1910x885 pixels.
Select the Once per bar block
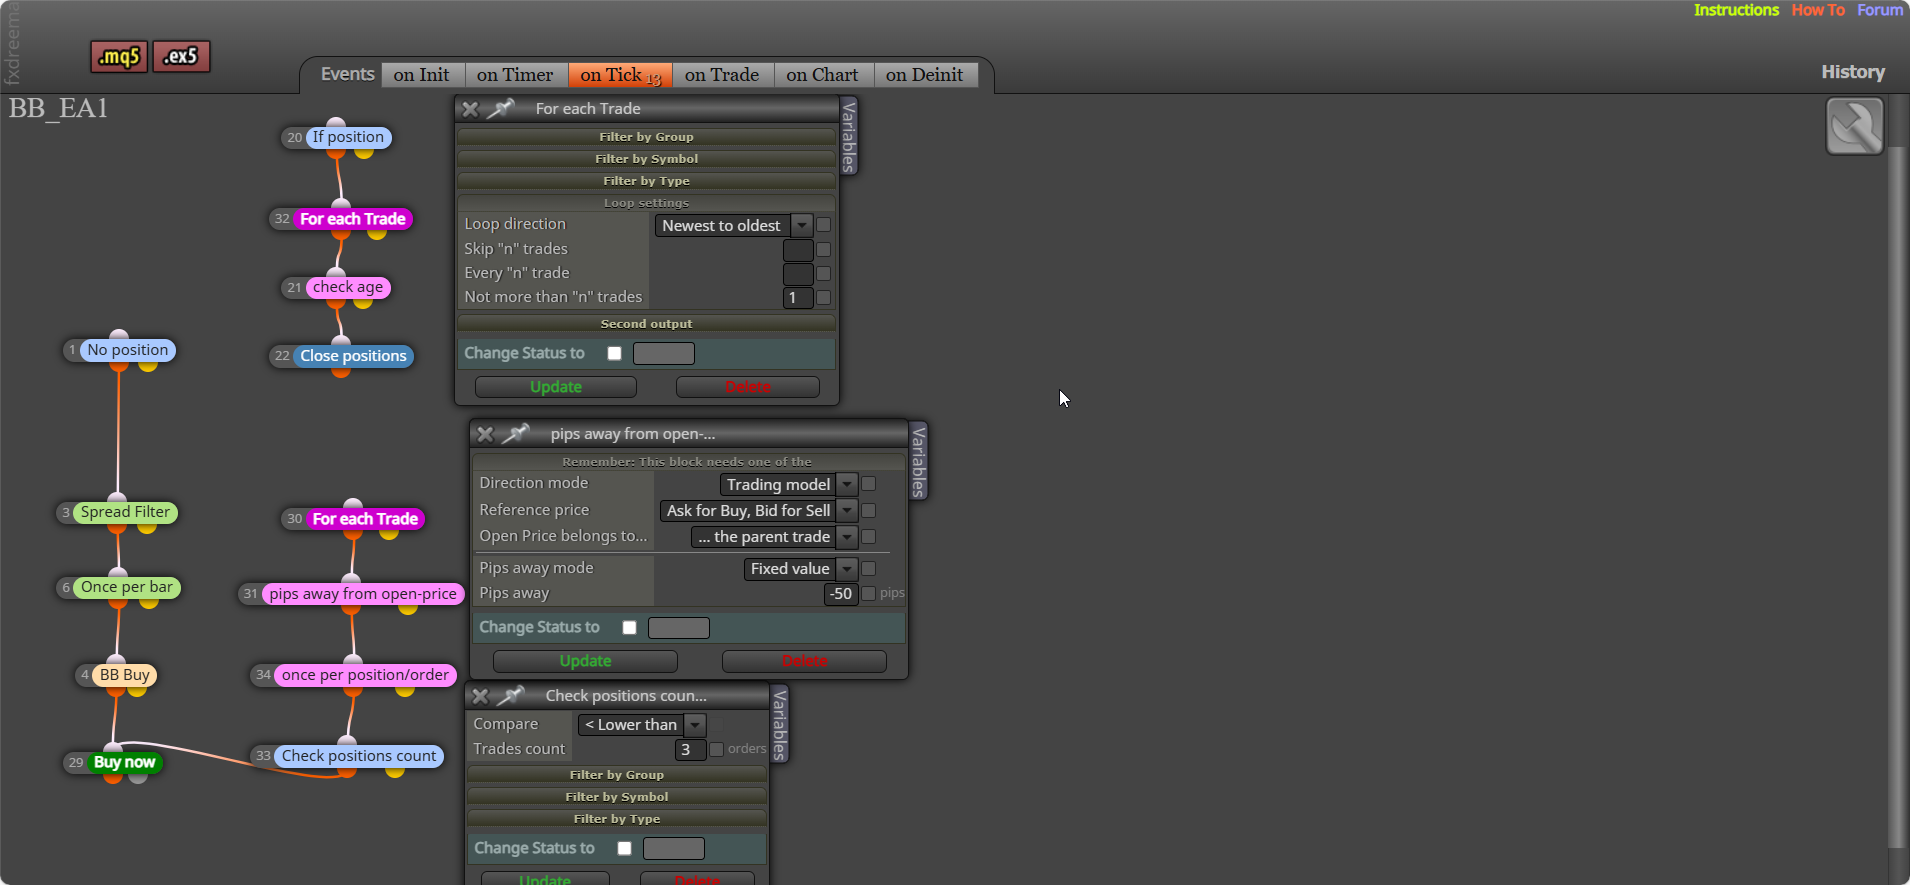pos(126,587)
